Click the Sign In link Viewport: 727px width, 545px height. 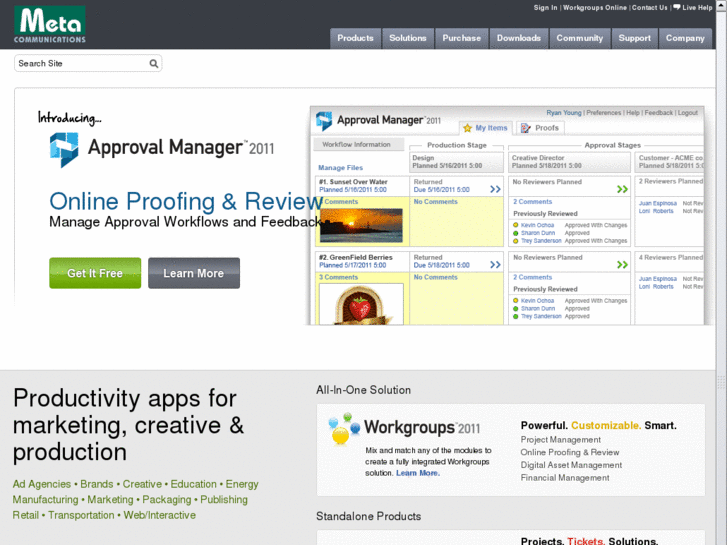click(x=545, y=8)
